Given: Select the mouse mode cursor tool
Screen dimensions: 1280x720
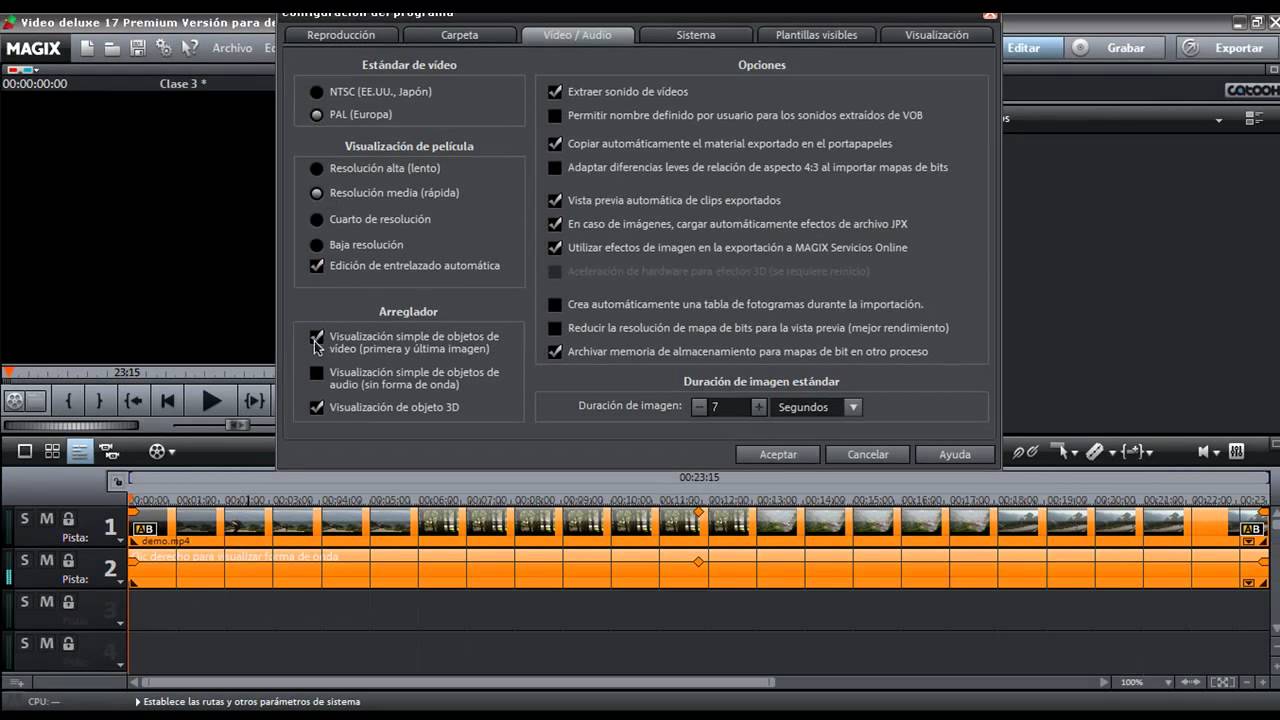Looking at the screenshot, I should click(x=1058, y=452).
